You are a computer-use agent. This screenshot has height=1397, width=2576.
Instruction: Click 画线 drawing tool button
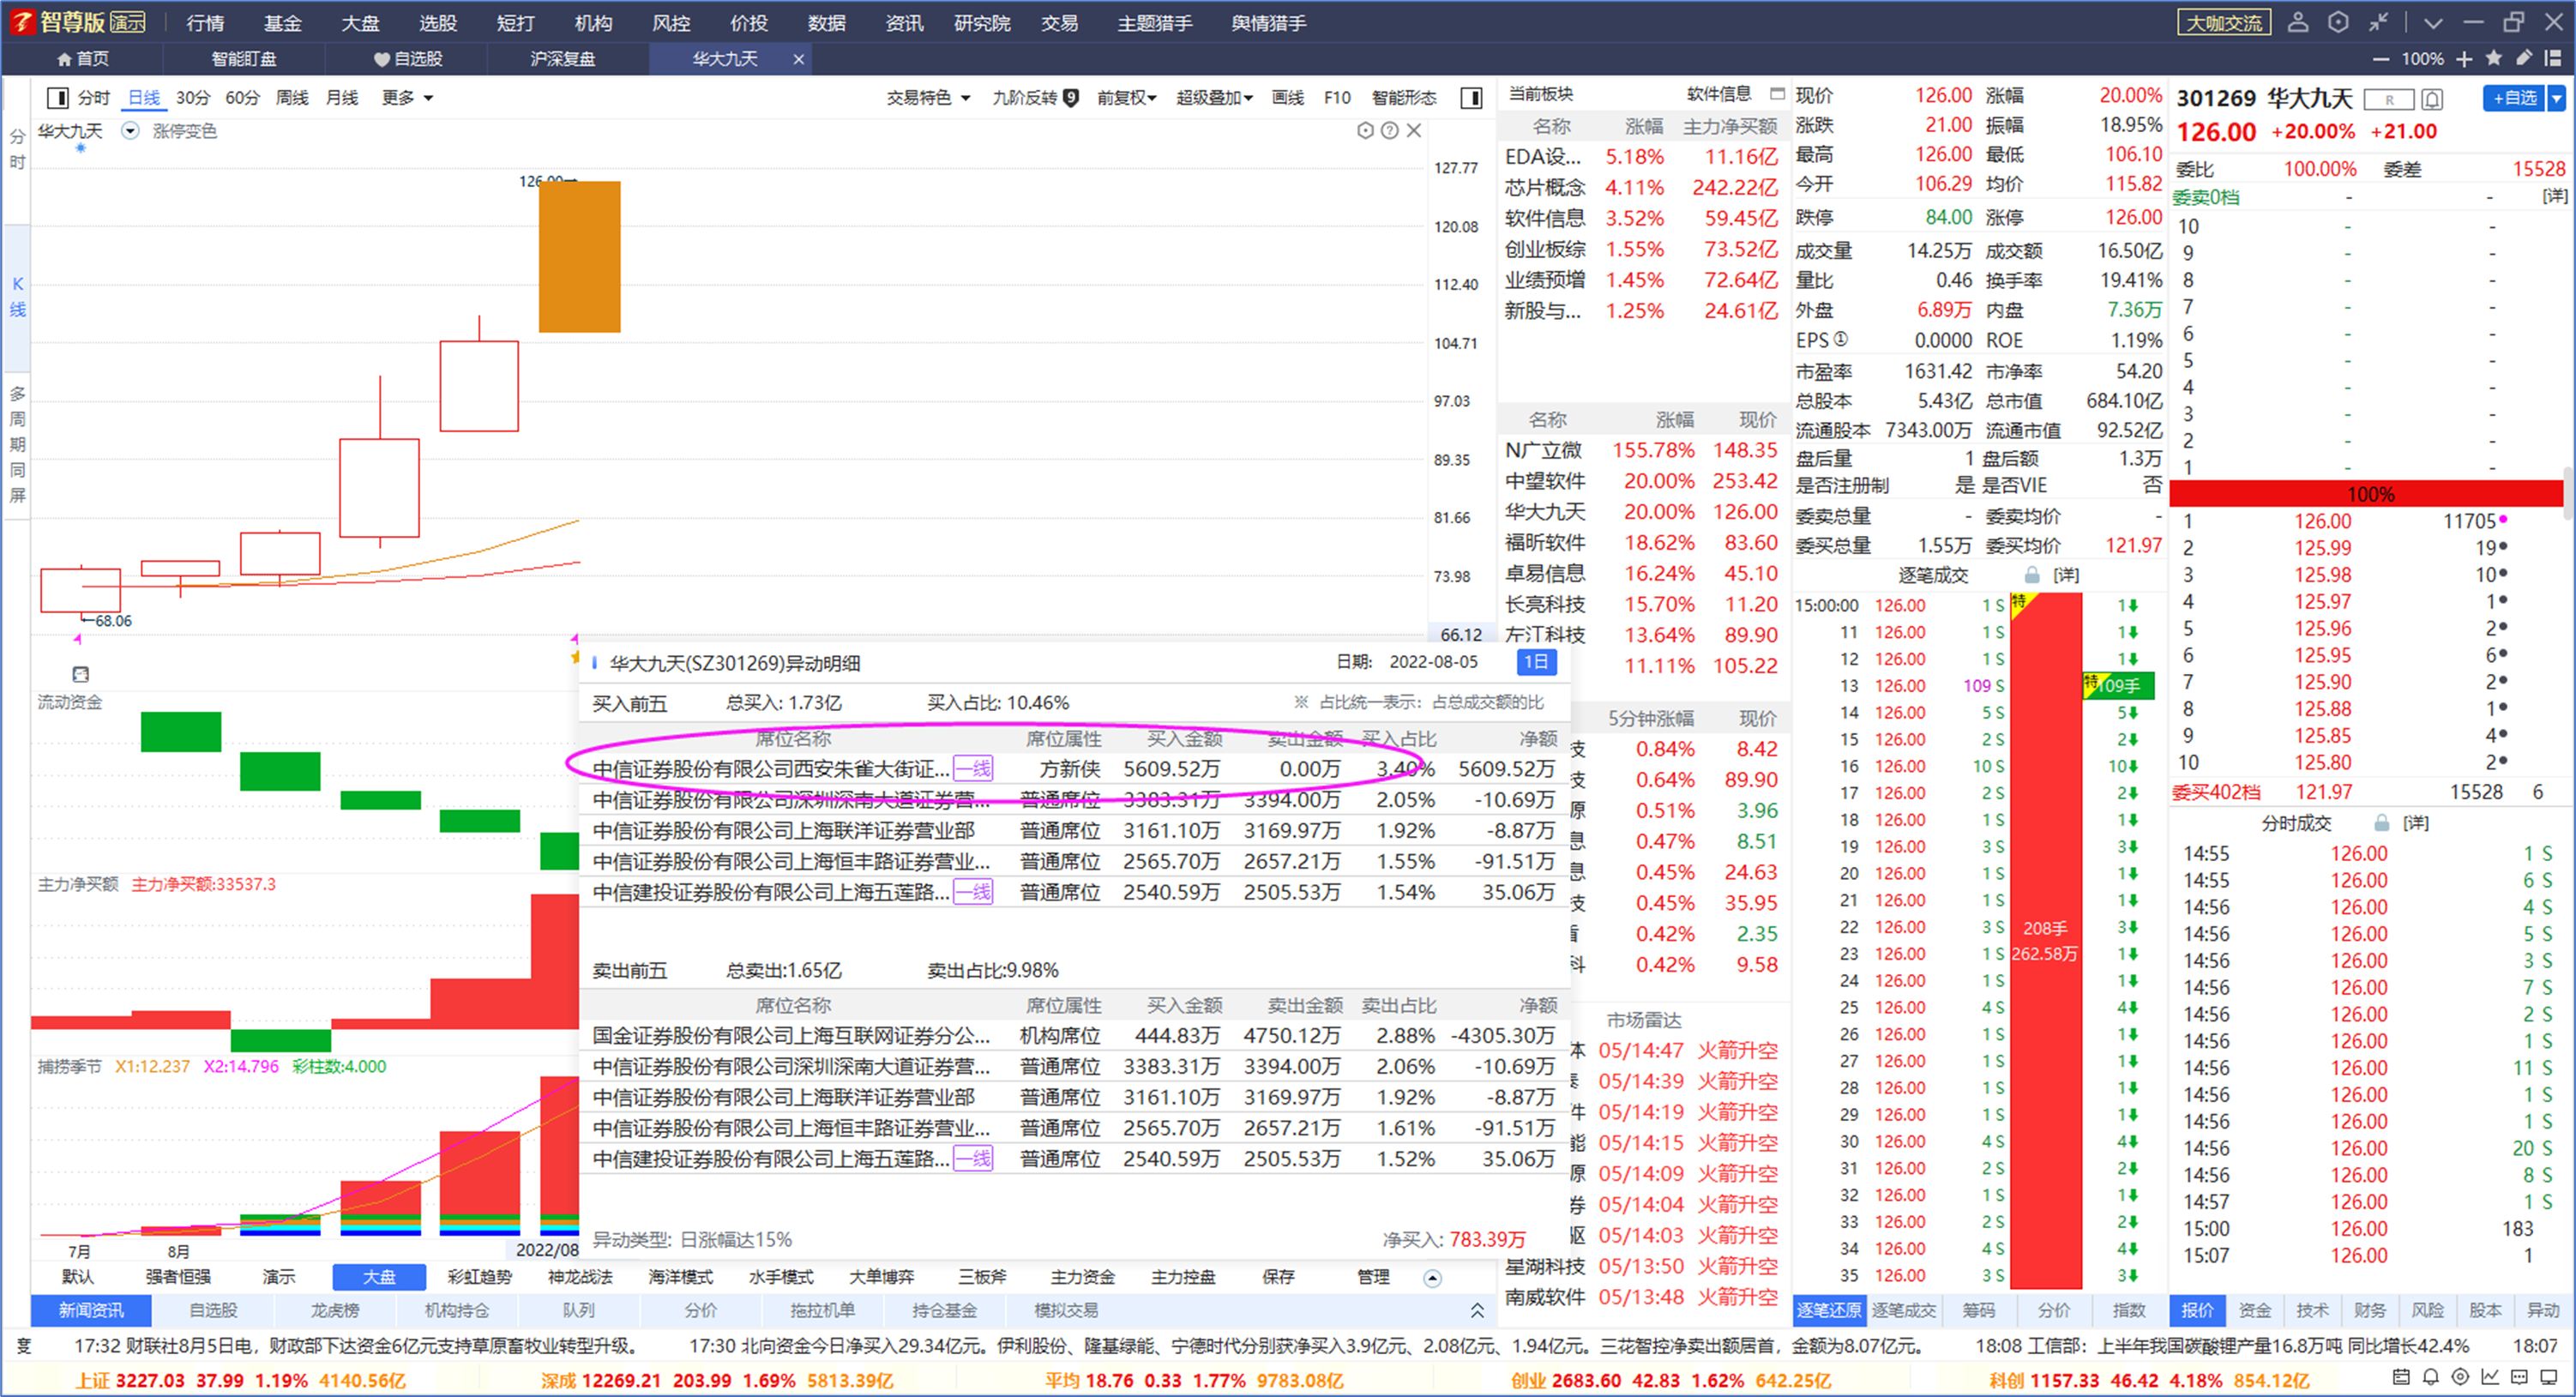coord(1287,97)
